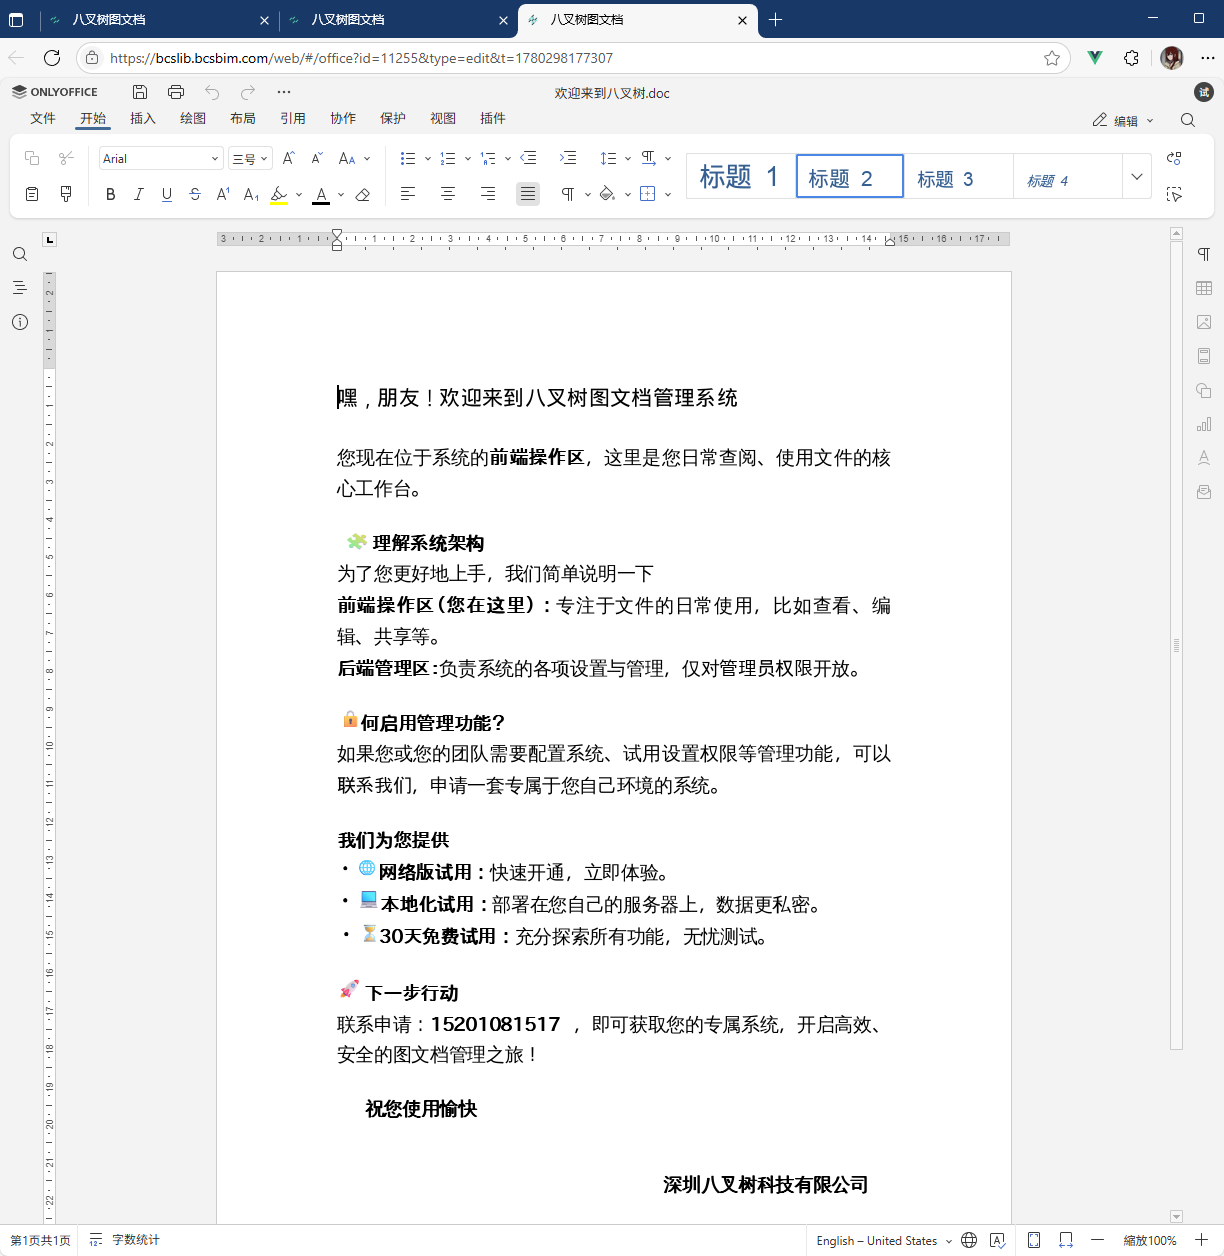Image resolution: width=1224 pixels, height=1256 pixels.
Task: Clear text formatting with eraser icon
Action: (x=363, y=194)
